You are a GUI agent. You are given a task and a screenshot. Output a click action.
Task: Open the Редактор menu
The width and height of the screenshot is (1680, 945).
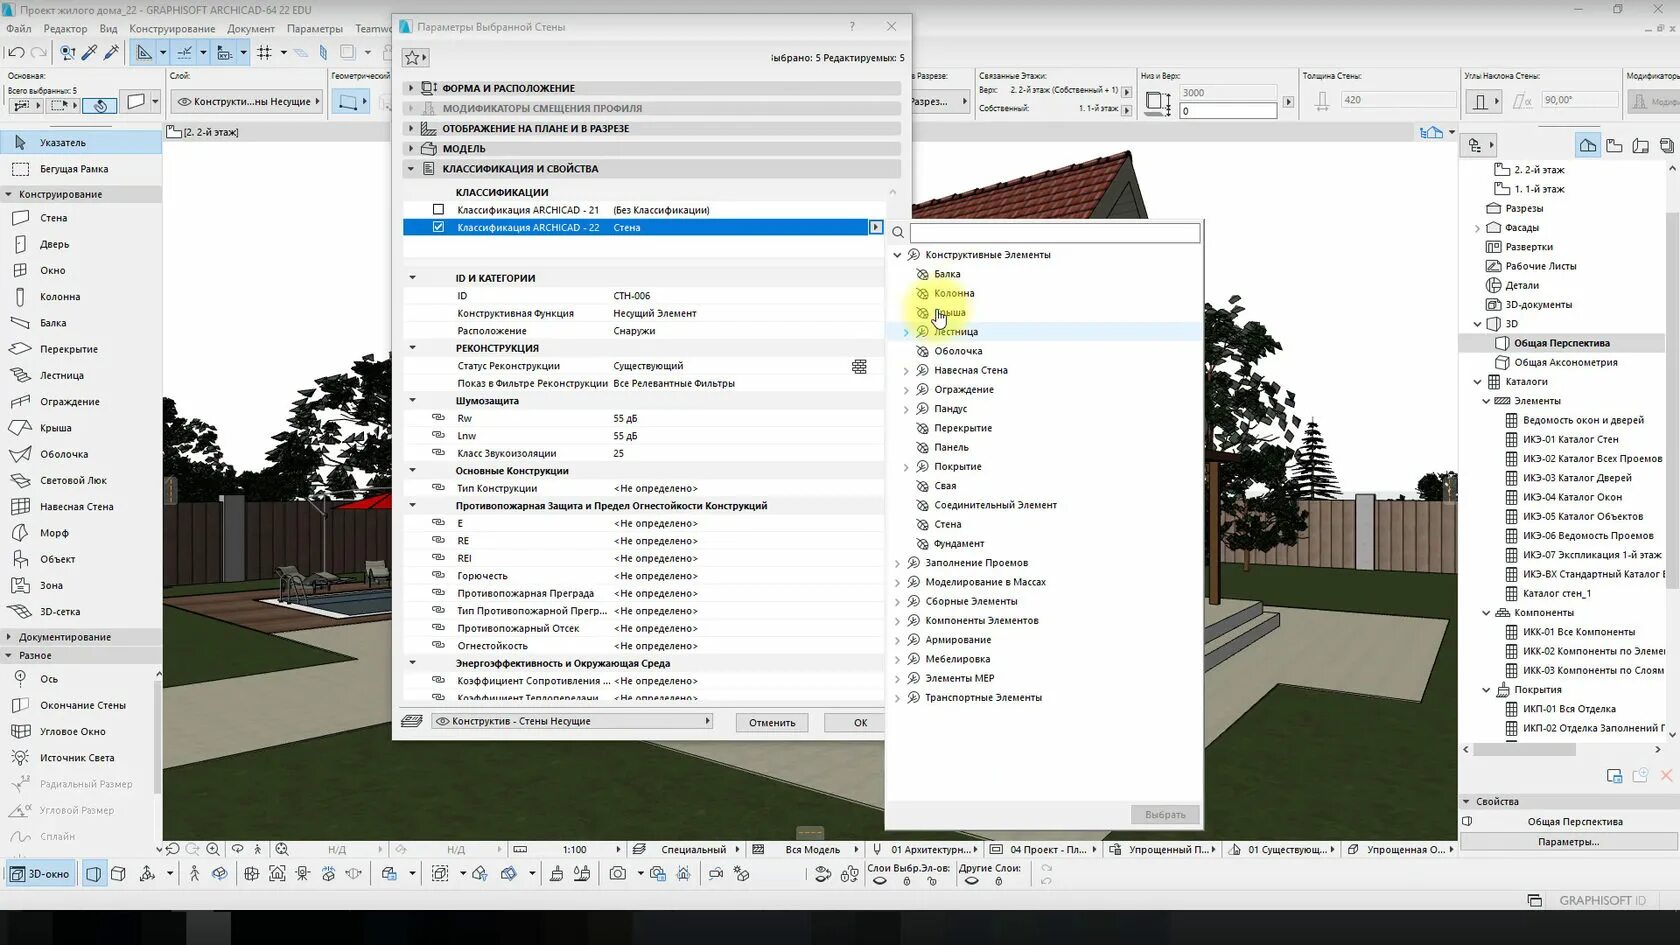[x=65, y=29]
